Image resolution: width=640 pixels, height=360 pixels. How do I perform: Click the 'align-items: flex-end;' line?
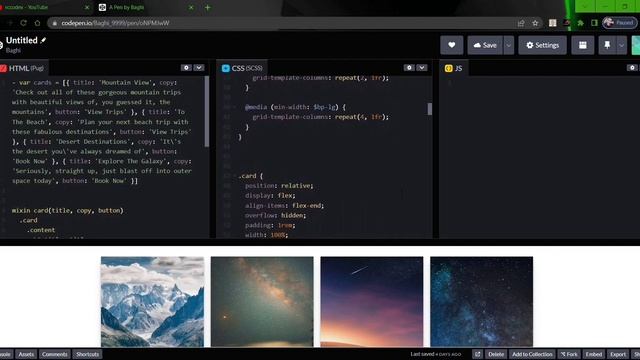[x=284, y=205]
